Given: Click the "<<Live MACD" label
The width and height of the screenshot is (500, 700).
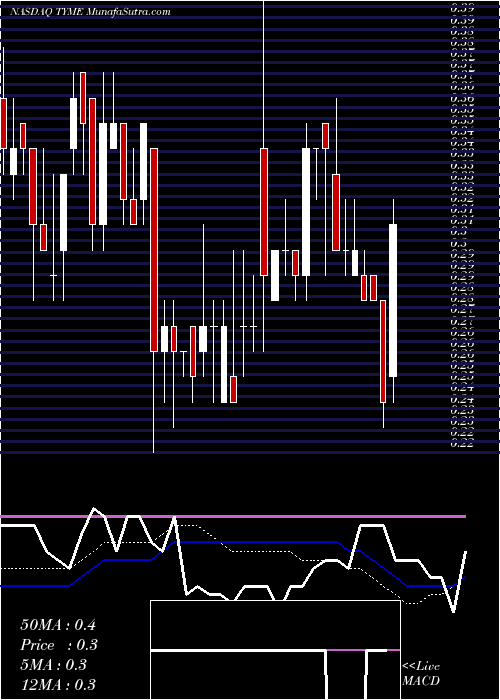Looking at the screenshot, I should click(x=421, y=674).
